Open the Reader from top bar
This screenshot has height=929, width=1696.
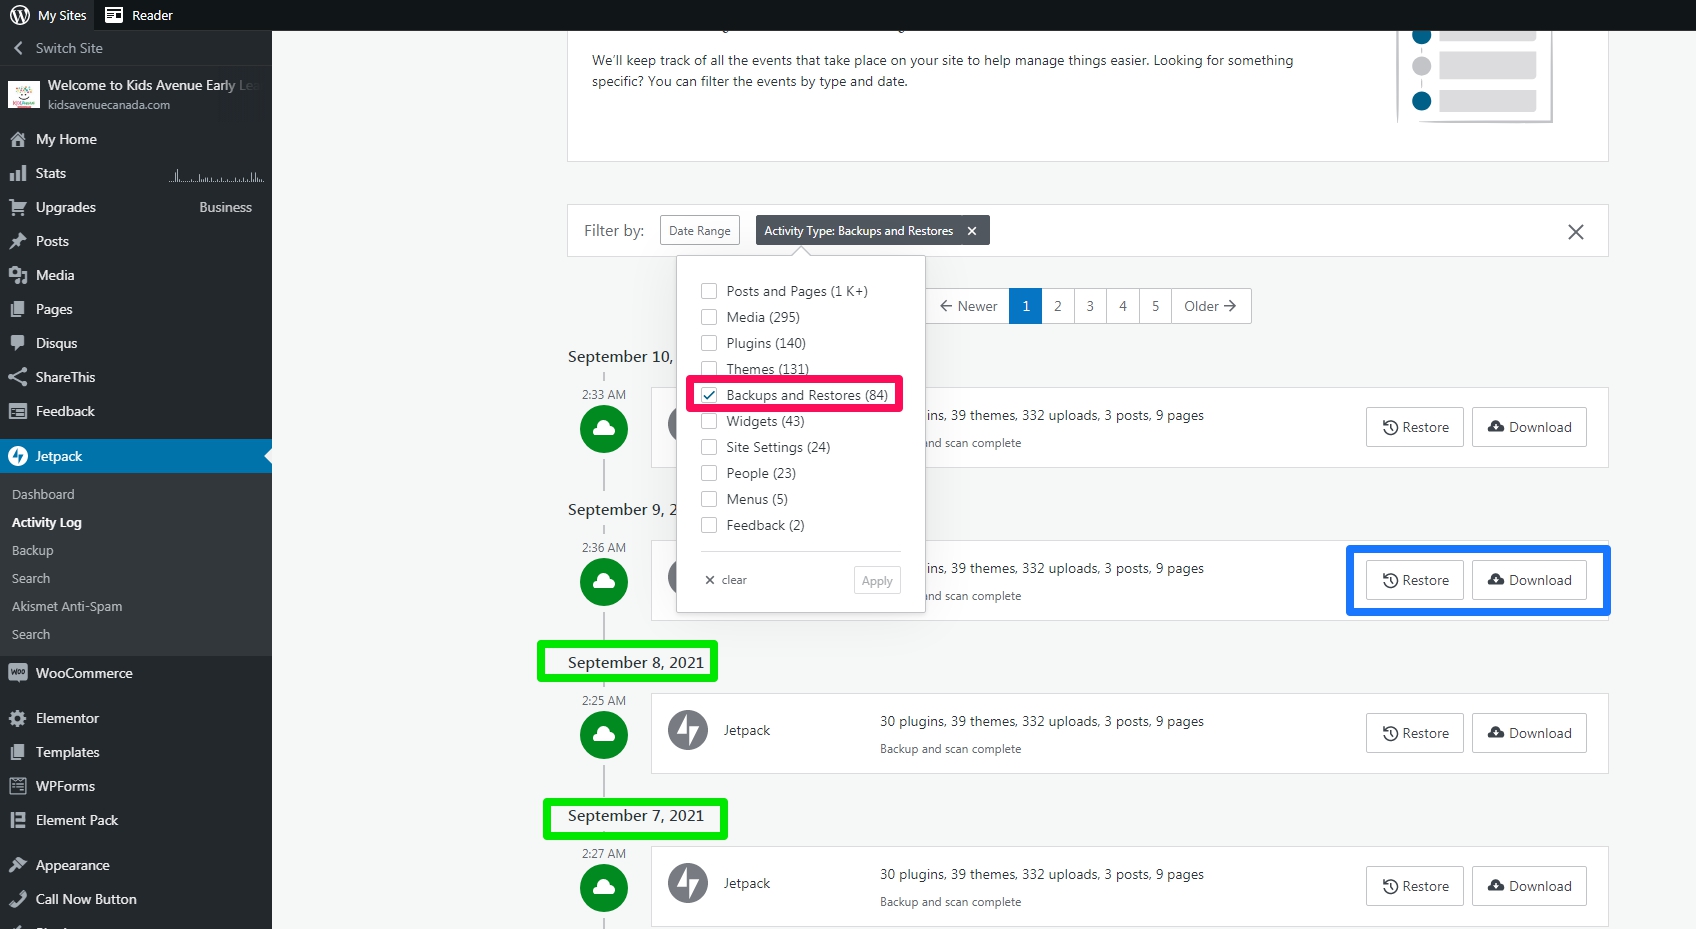pyautogui.click(x=139, y=15)
